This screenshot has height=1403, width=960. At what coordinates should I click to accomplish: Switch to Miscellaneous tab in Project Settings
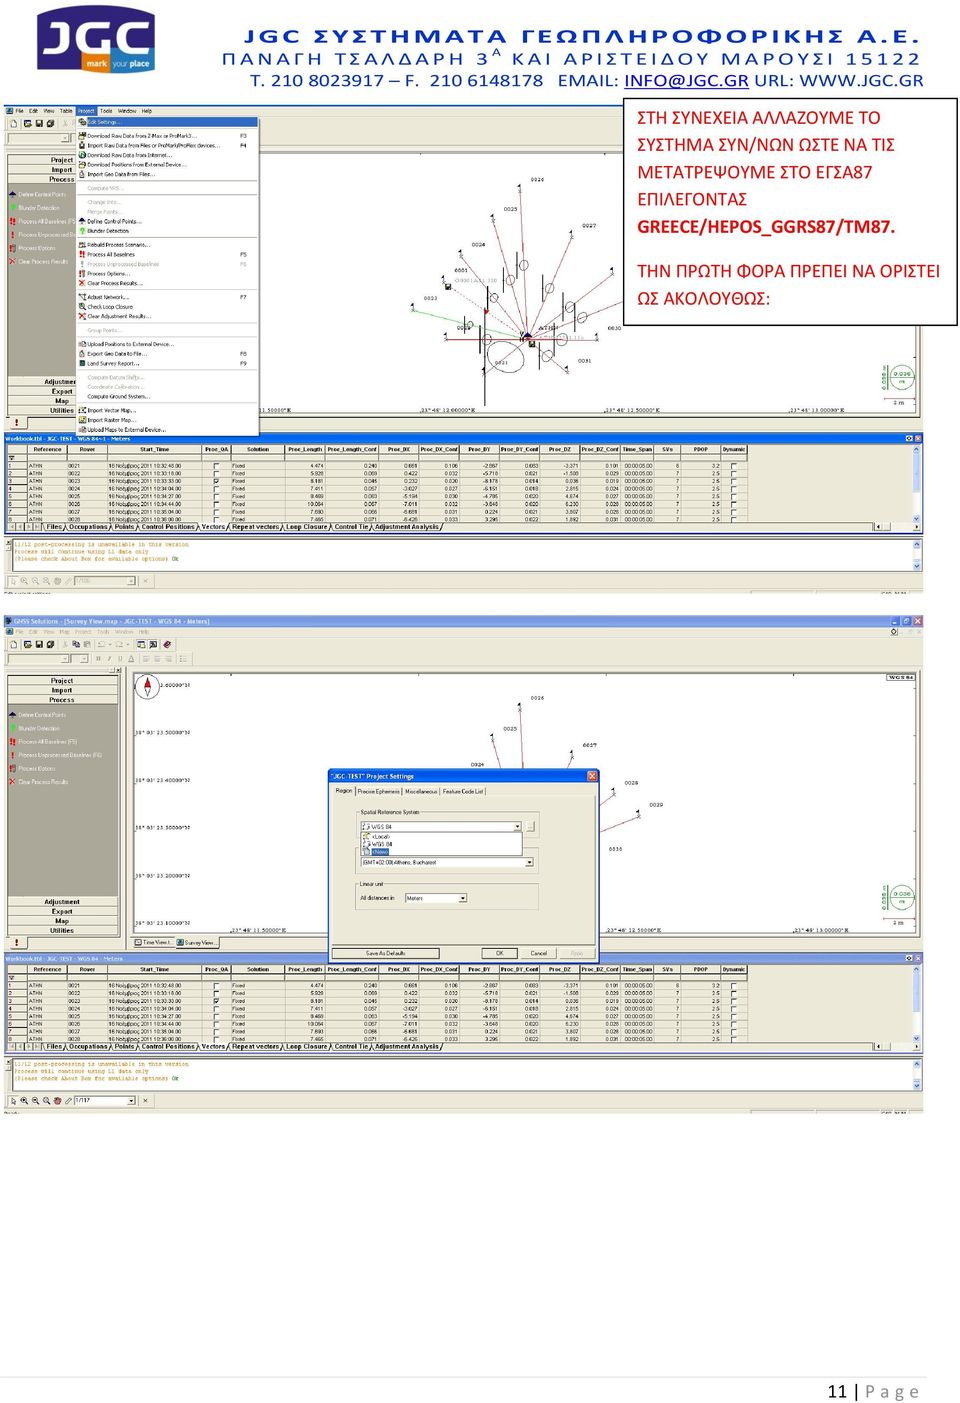pos(421,791)
